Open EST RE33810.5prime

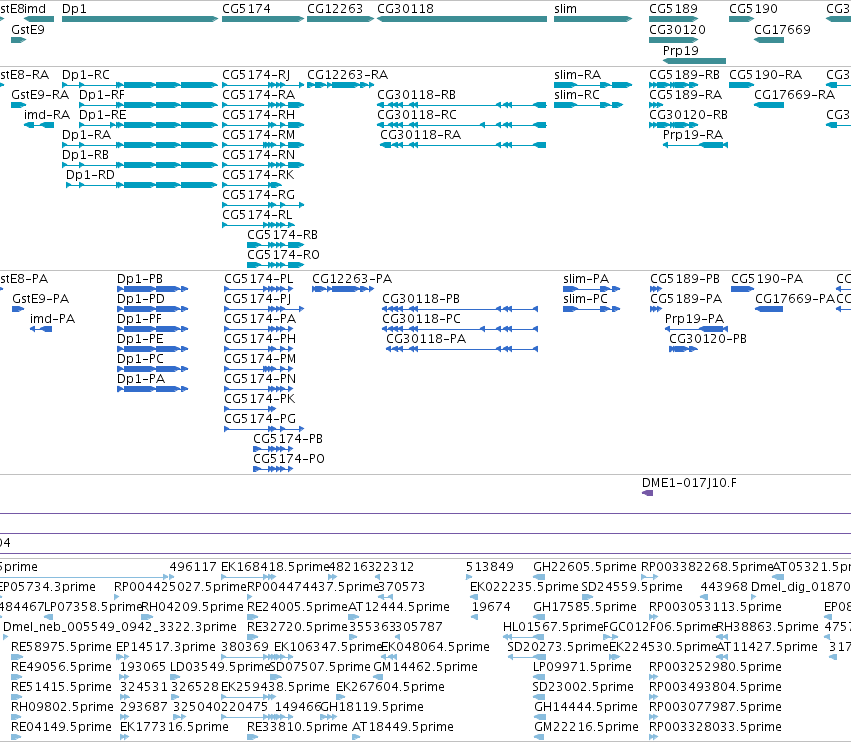click(252, 737)
